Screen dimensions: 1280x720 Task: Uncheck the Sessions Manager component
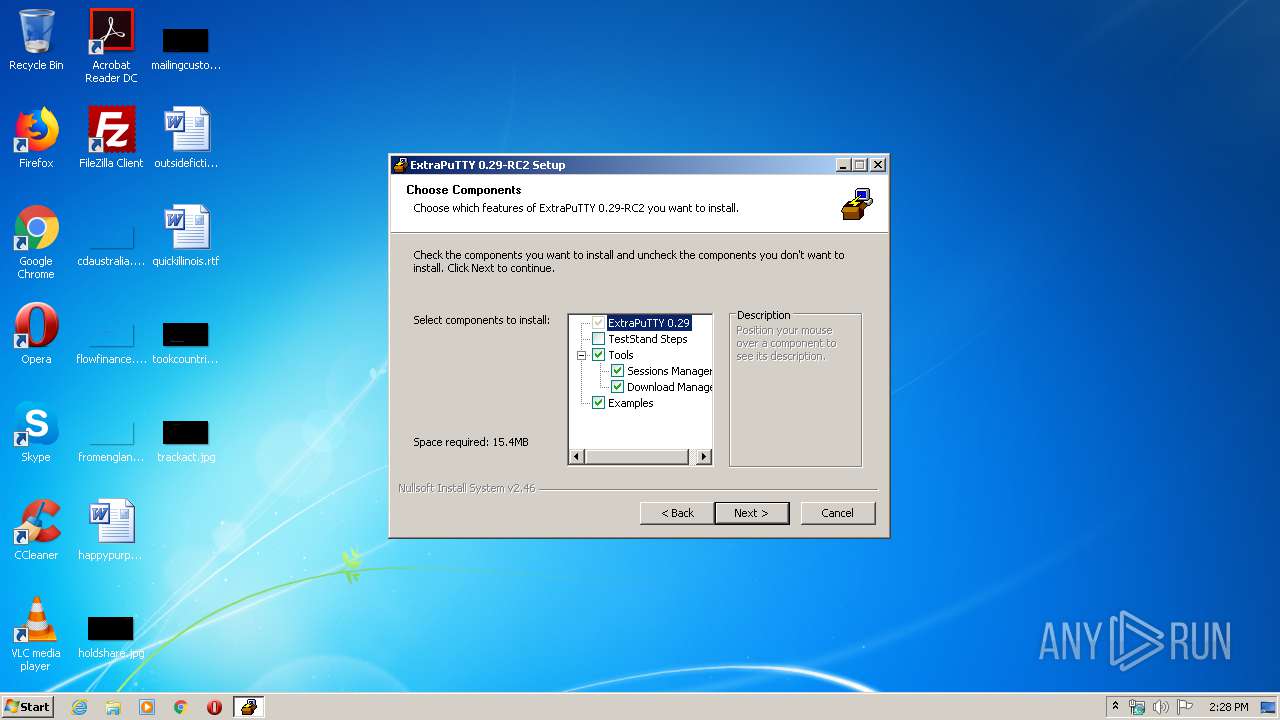pyautogui.click(x=617, y=371)
